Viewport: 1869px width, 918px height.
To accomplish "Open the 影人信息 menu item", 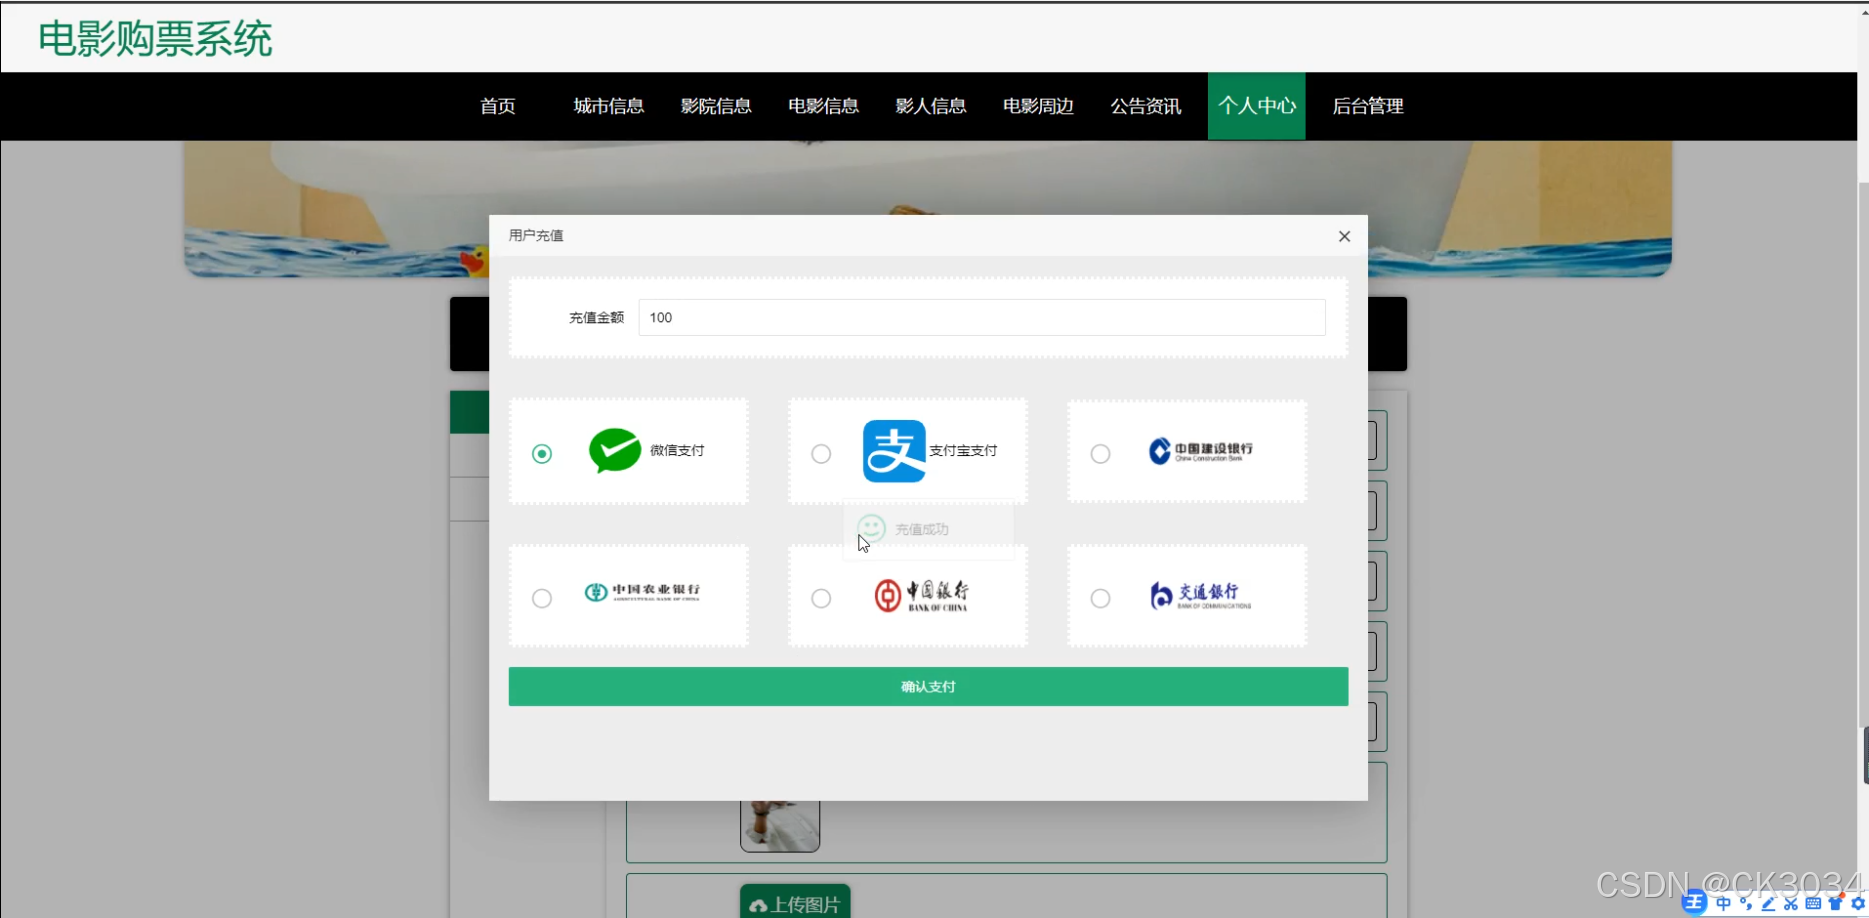I will 930,106.
